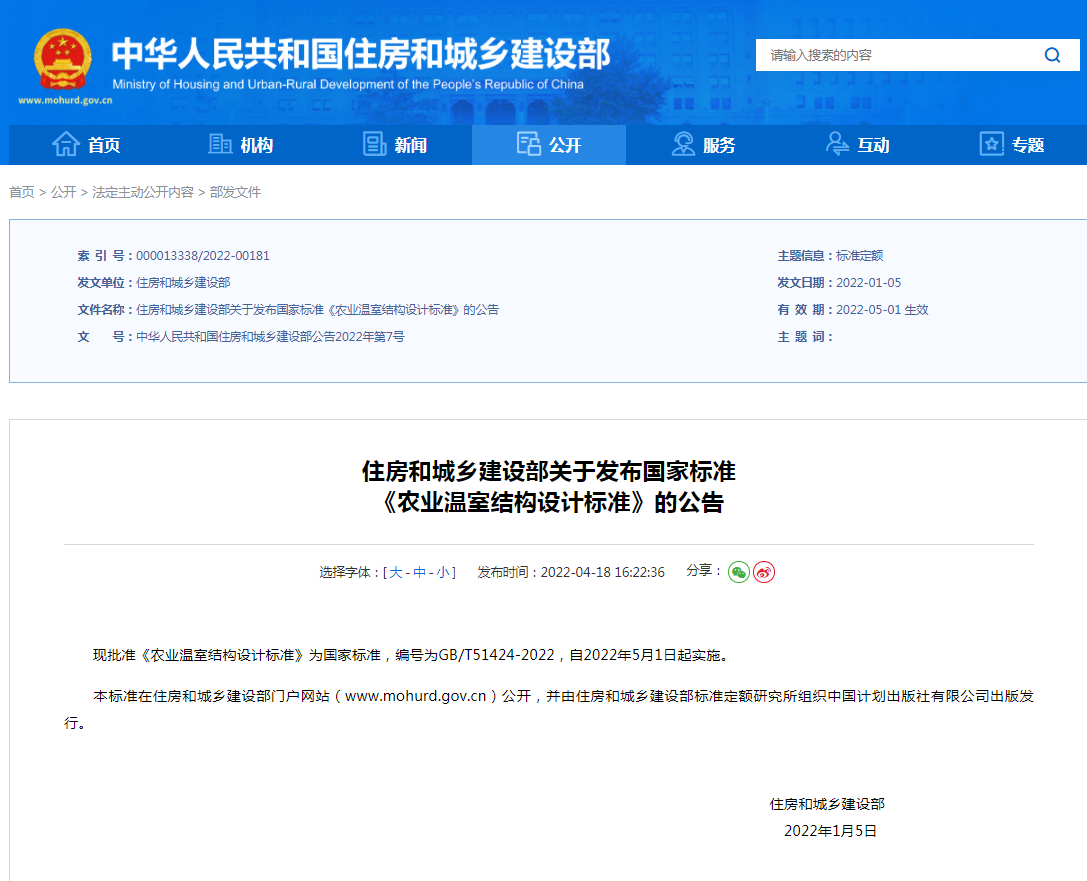1087x882 pixels.
Task: Click 部发文件 breadcrumb link
Action: pyautogui.click(x=235, y=192)
